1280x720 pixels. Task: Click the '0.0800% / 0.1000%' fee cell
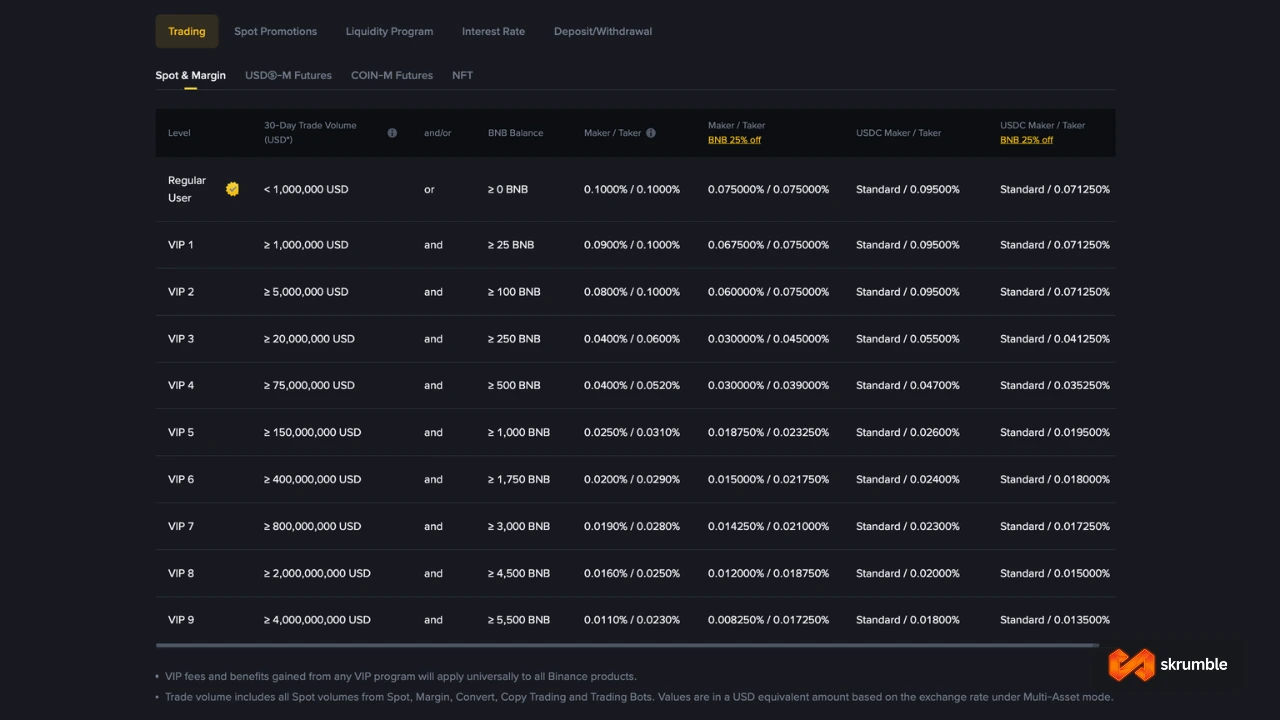coord(632,292)
